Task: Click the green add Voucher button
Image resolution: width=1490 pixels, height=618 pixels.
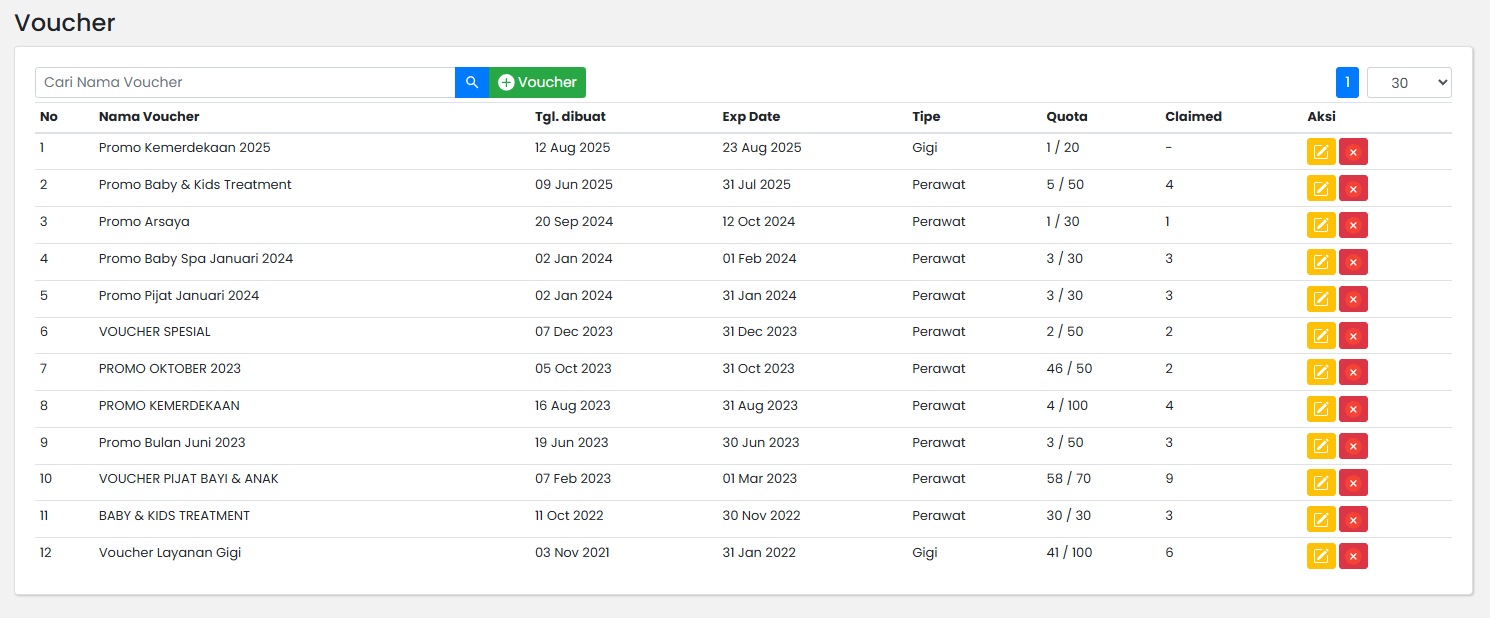Action: 537,82
